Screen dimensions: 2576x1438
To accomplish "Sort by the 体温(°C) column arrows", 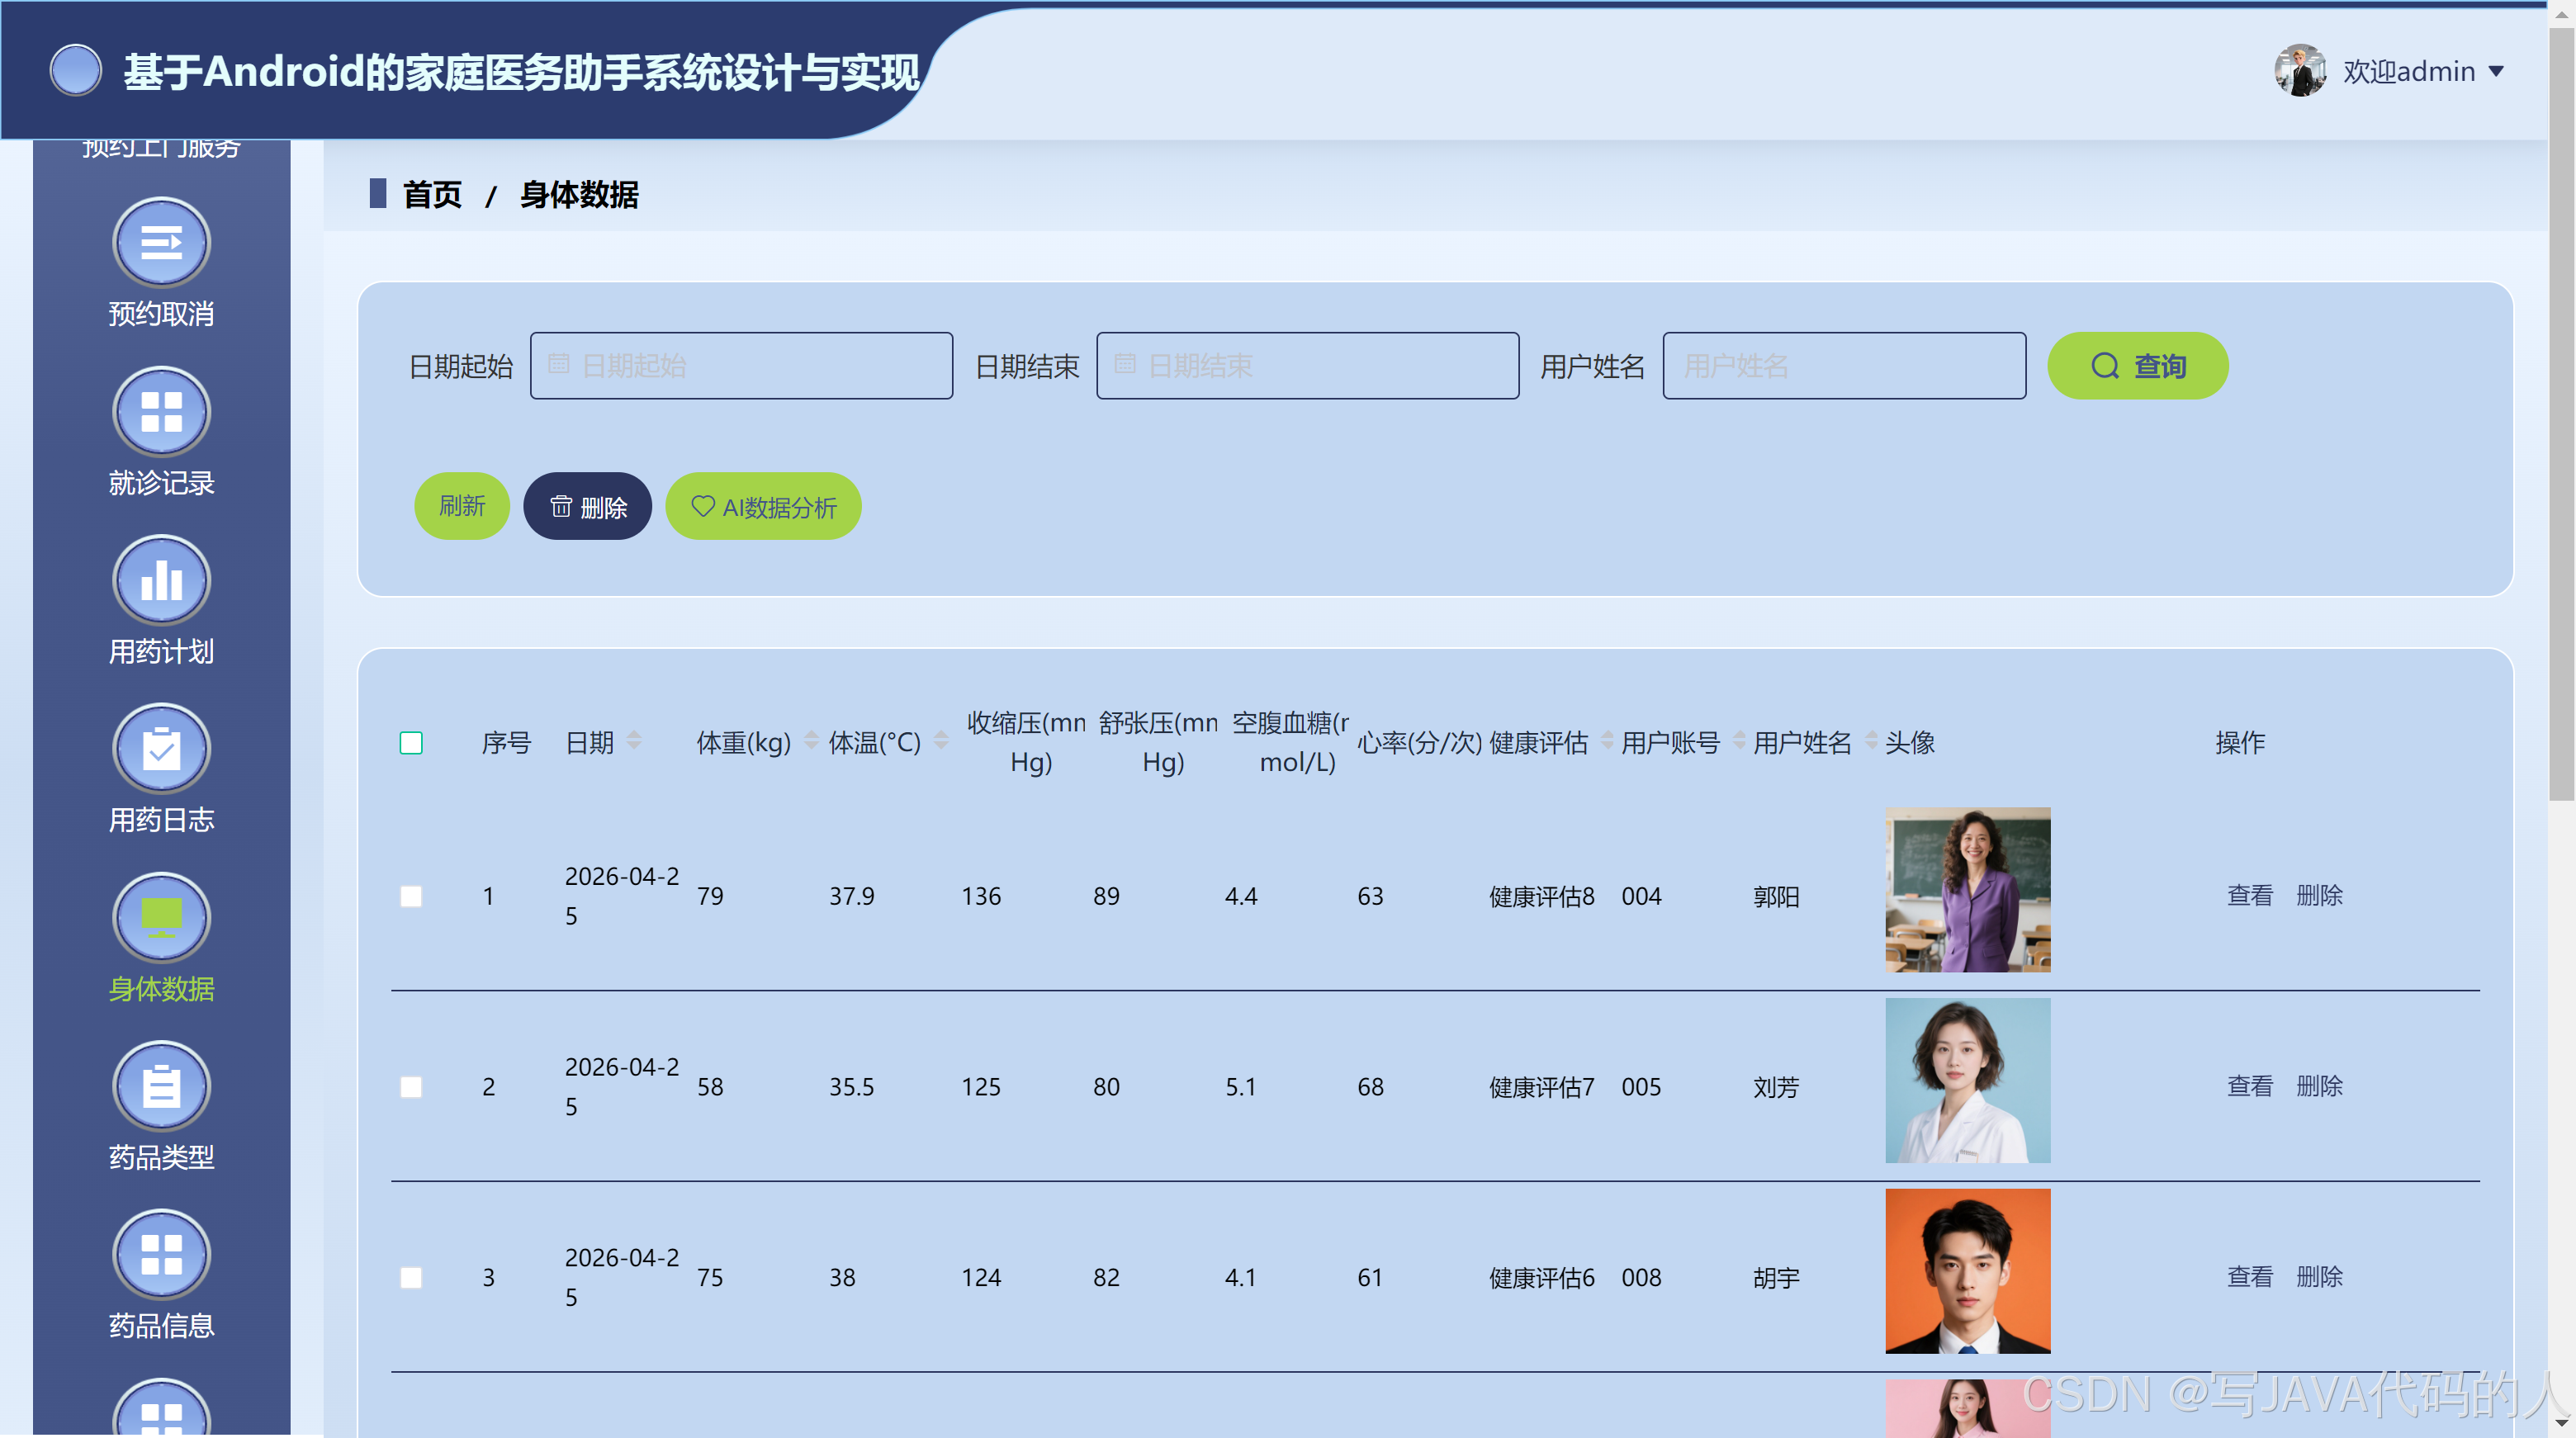I will [x=941, y=741].
